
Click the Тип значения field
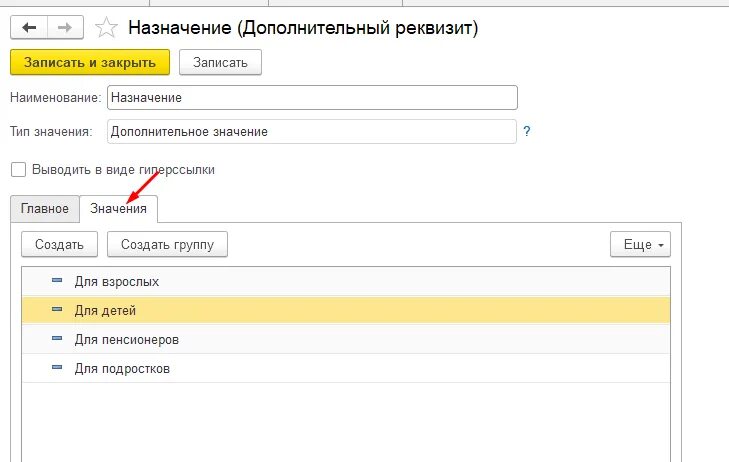pyautogui.click(x=311, y=132)
